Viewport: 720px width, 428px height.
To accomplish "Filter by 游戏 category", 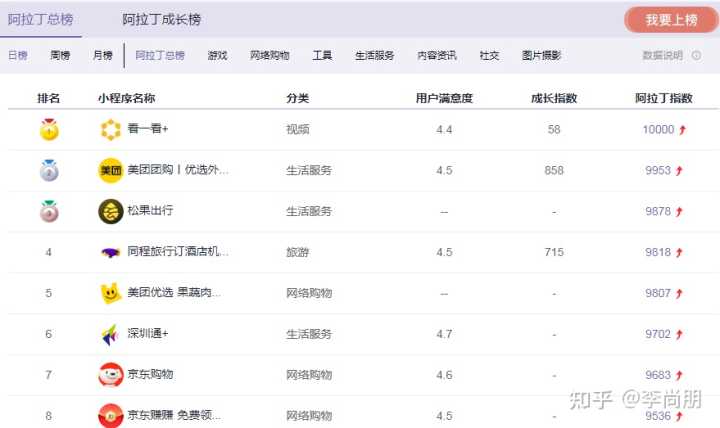I will (x=217, y=56).
